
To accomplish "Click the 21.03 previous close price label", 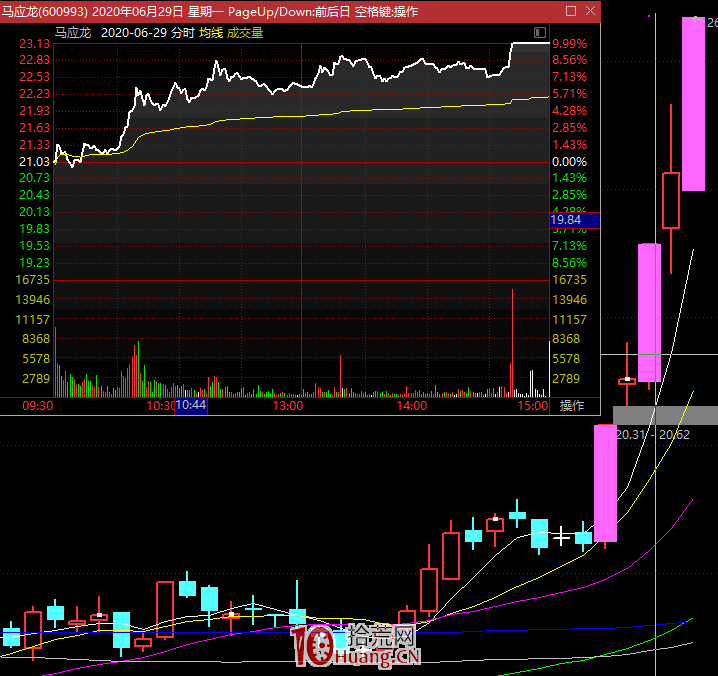I will (x=34, y=162).
